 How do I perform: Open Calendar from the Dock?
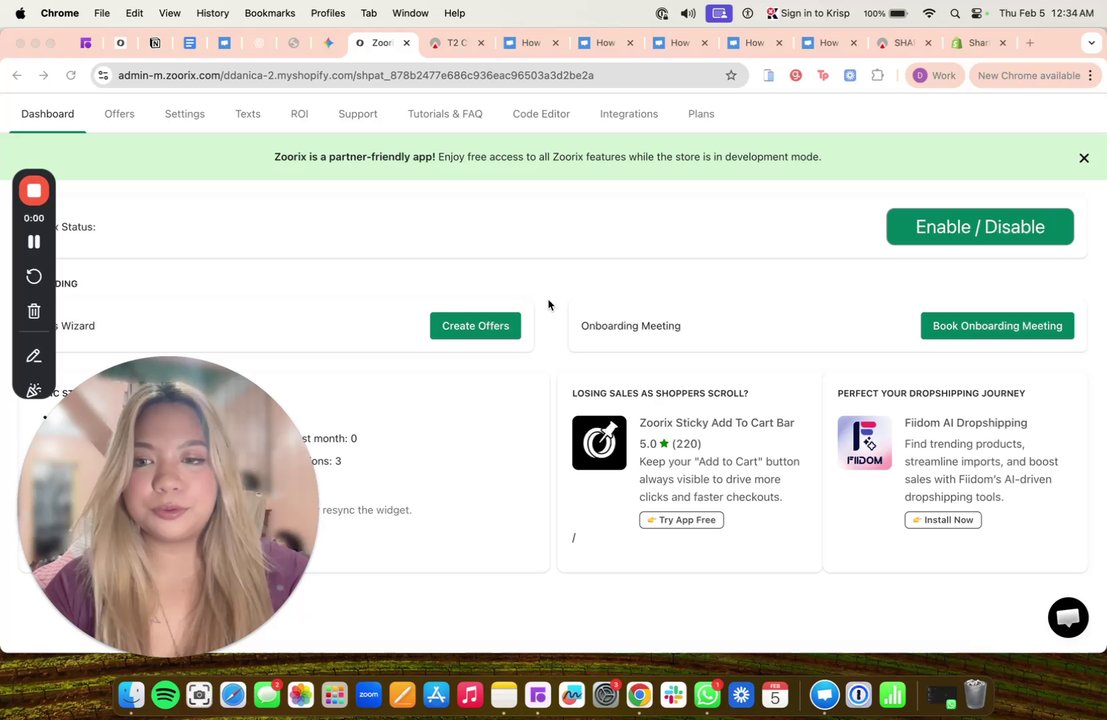774,695
